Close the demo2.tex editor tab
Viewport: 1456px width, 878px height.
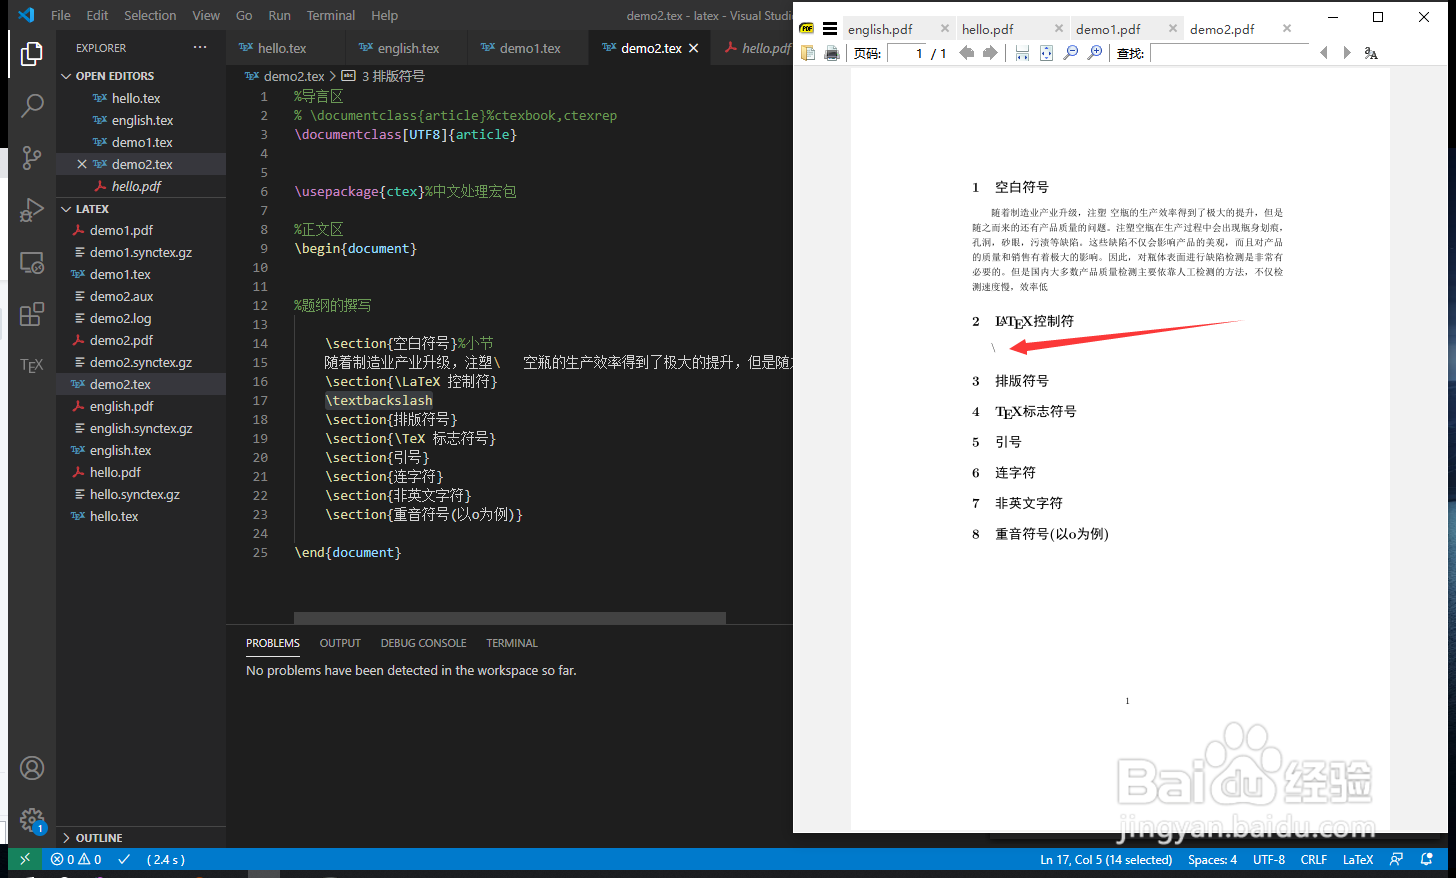pos(693,48)
